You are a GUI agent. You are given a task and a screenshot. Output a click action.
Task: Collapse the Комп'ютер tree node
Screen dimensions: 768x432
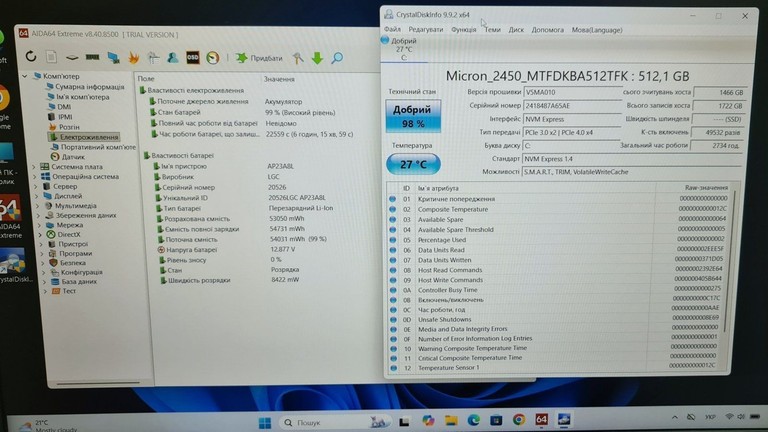(25, 76)
